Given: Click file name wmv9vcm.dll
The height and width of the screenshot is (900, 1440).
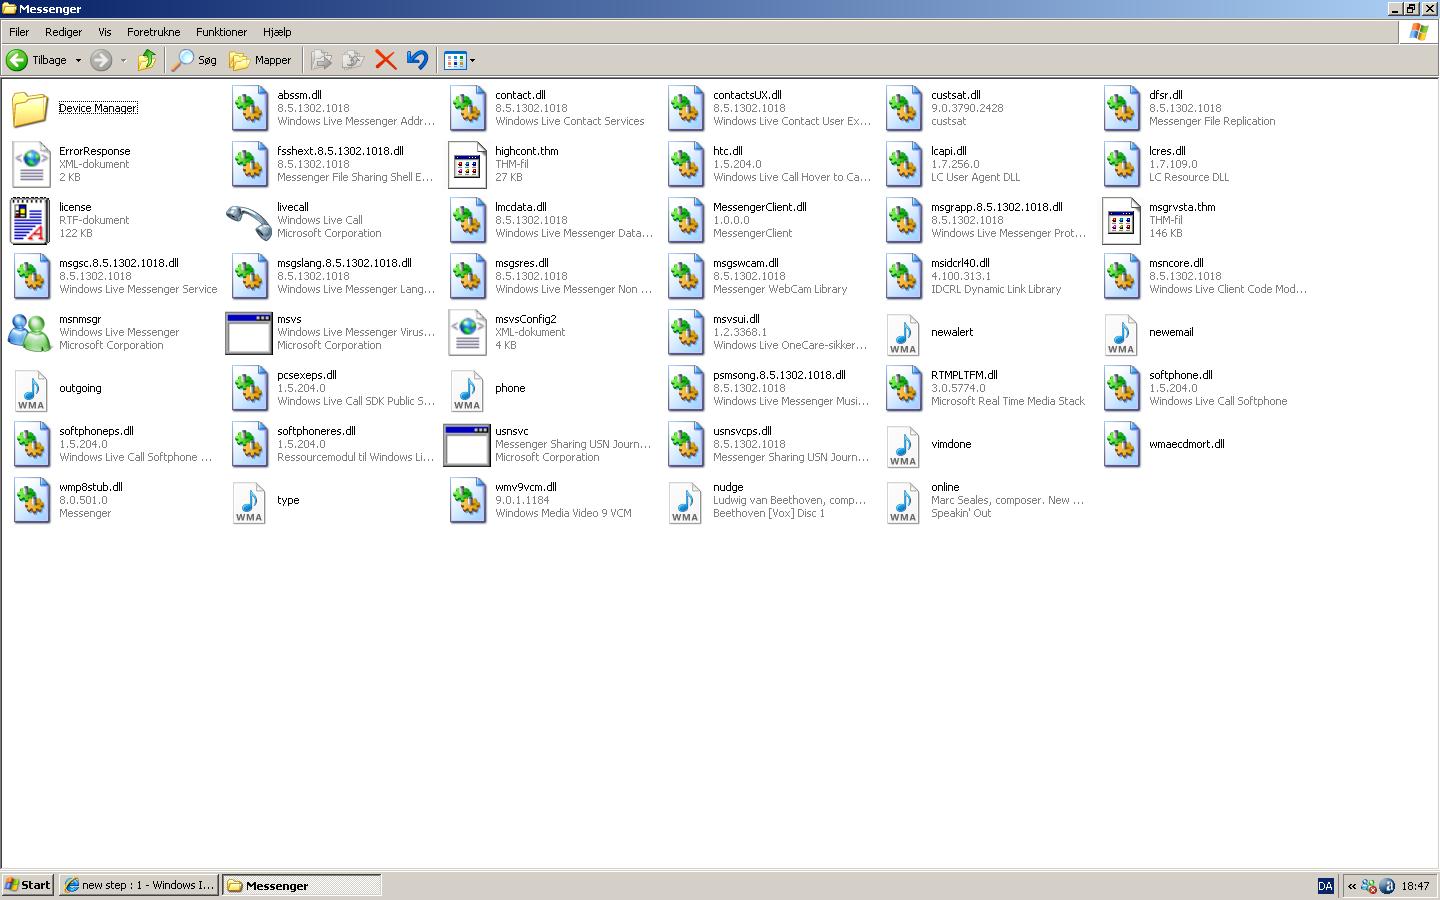Looking at the screenshot, I should point(525,487).
